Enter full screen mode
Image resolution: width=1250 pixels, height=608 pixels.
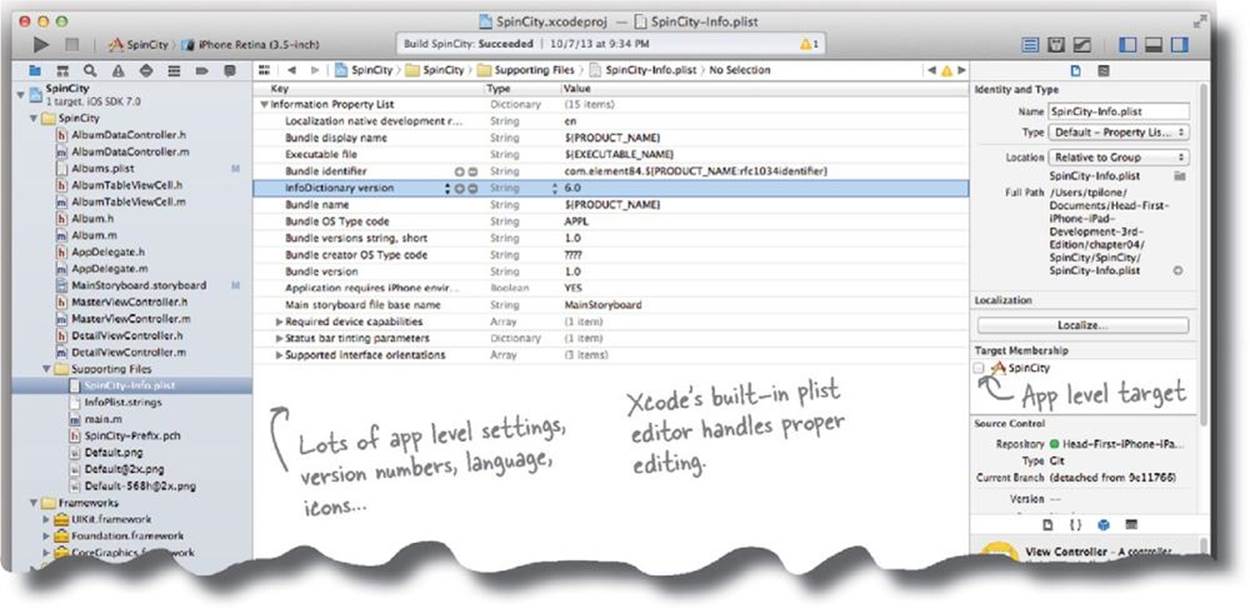click(1199, 20)
